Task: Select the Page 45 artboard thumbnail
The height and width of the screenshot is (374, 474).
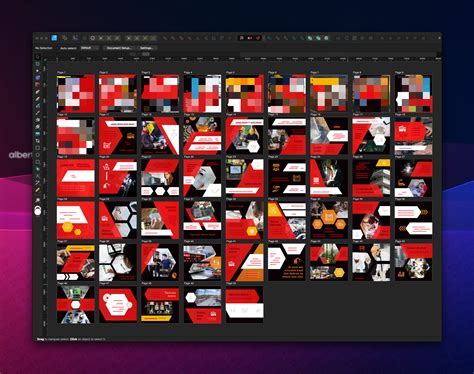Action: pyautogui.click(x=413, y=263)
